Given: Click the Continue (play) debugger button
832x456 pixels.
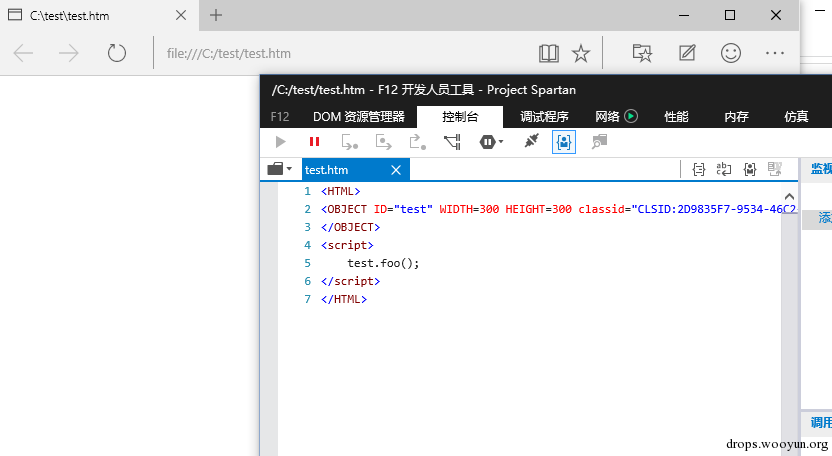Looking at the screenshot, I should [x=281, y=142].
